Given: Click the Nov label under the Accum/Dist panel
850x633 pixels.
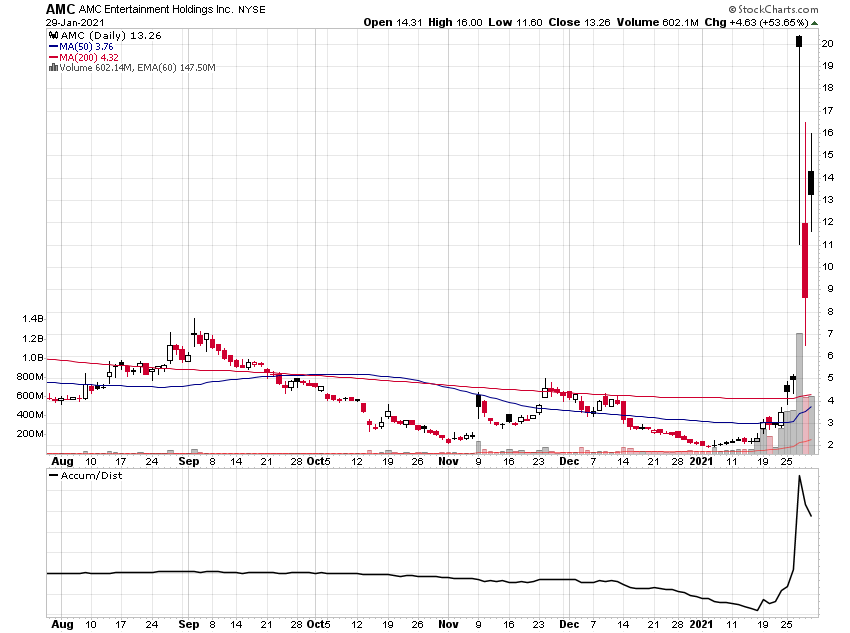Looking at the screenshot, I should [x=448, y=624].
